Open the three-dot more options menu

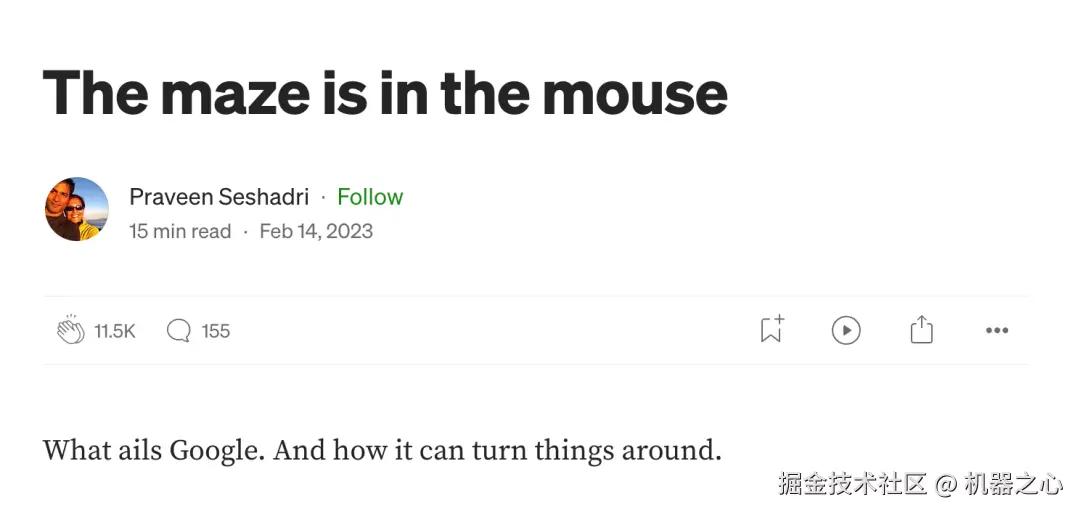[x=996, y=330]
